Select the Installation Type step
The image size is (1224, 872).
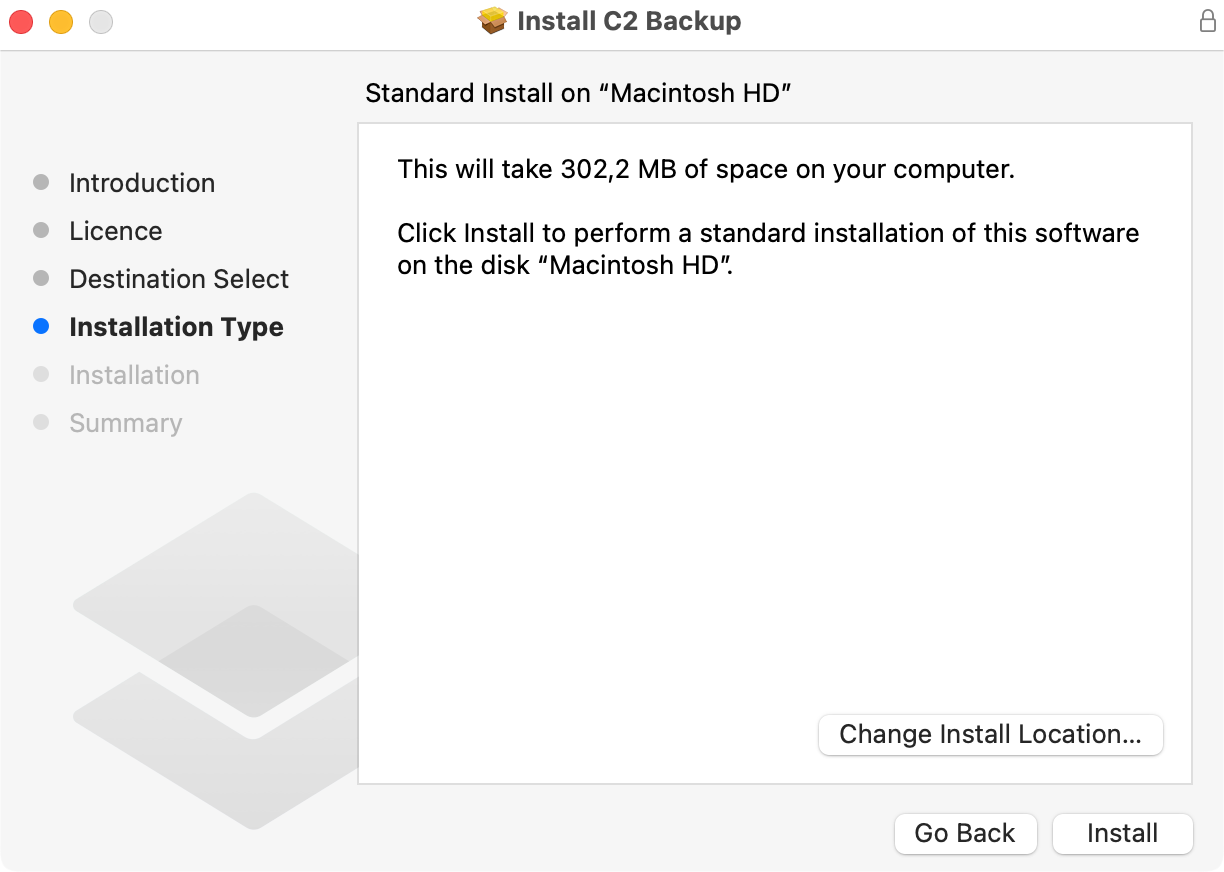(x=176, y=327)
